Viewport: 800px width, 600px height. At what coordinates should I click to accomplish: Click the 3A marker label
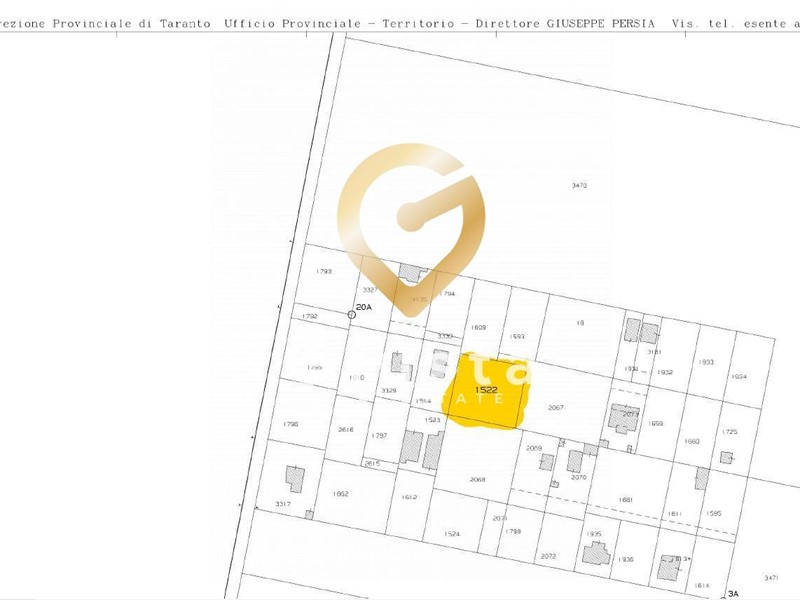733,594
